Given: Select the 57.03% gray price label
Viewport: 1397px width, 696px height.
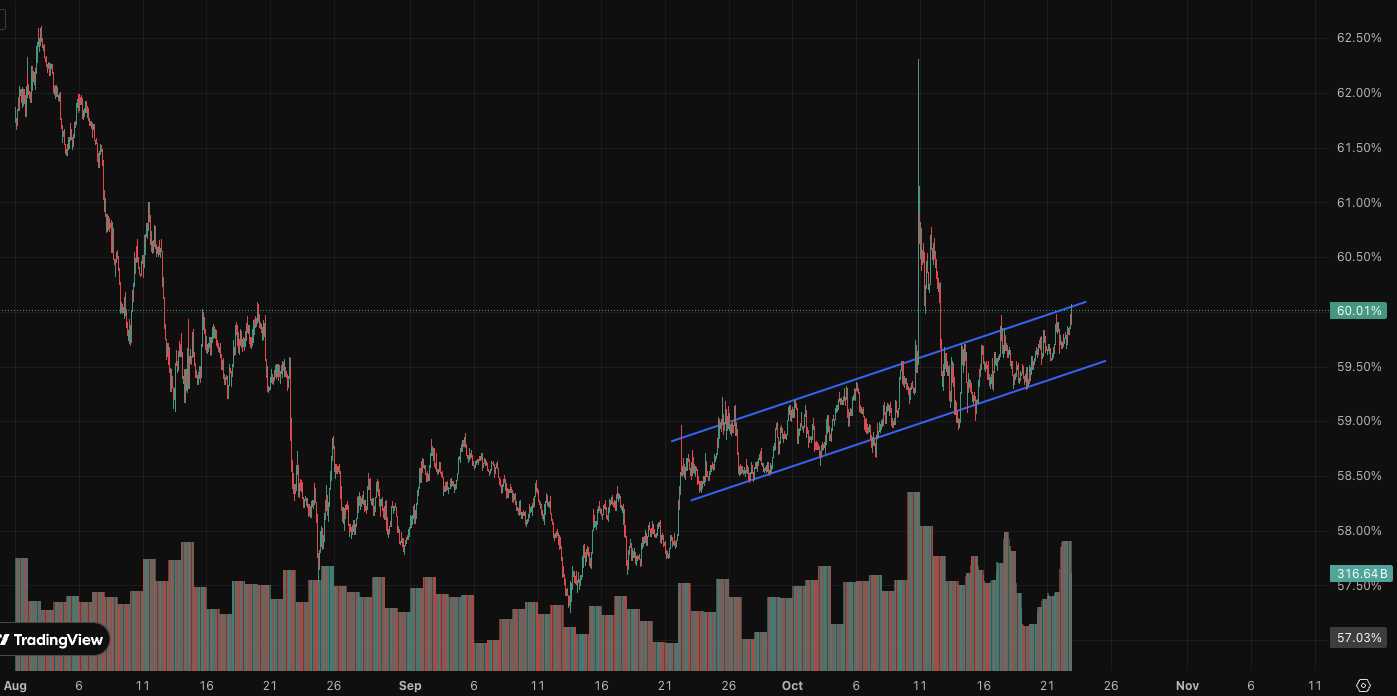Looking at the screenshot, I should [x=1359, y=638].
